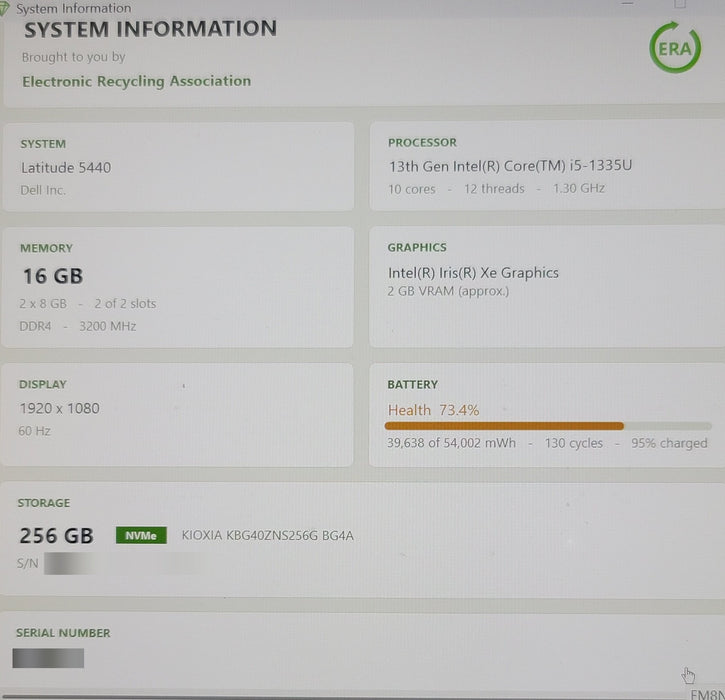The width and height of the screenshot is (725, 700).
Task: Click the Electronic Recycling Association link
Action: coord(136,81)
